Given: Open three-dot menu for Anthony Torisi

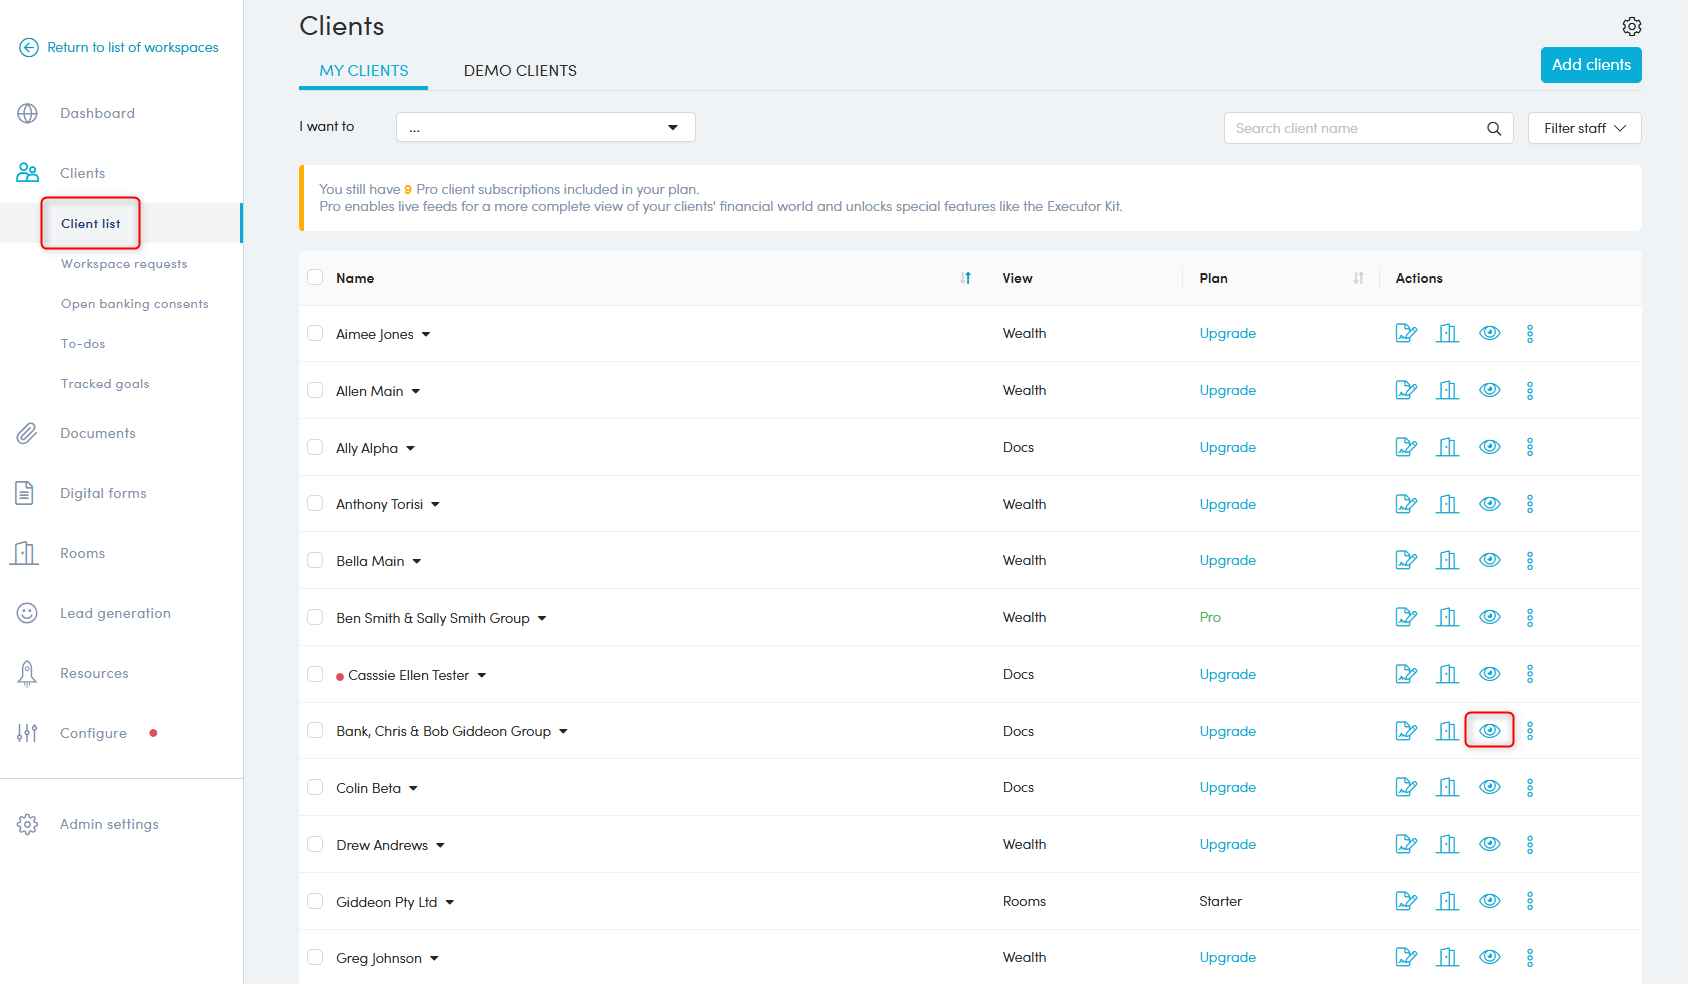Looking at the screenshot, I should [x=1529, y=504].
